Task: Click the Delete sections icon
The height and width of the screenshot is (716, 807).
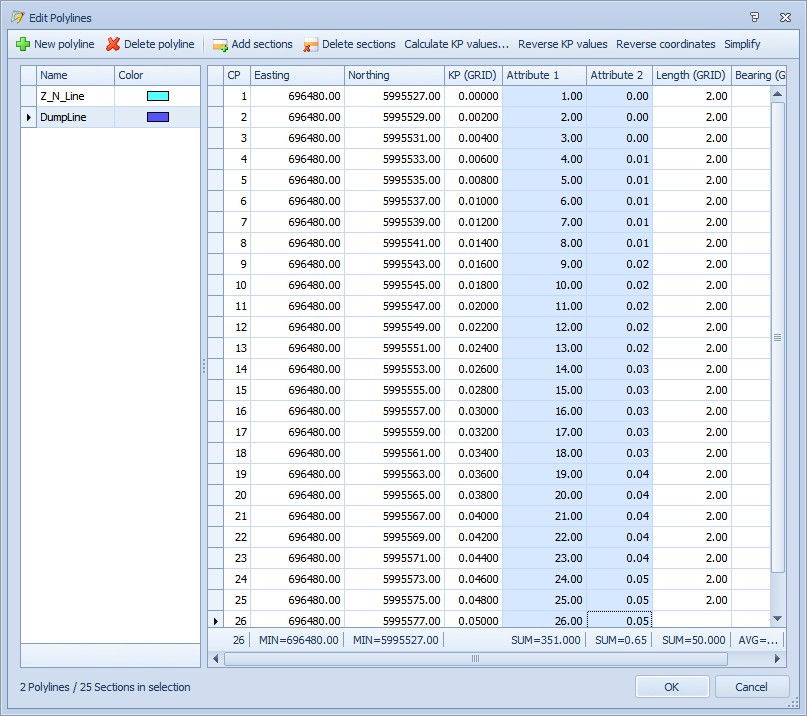Action: pyautogui.click(x=311, y=44)
